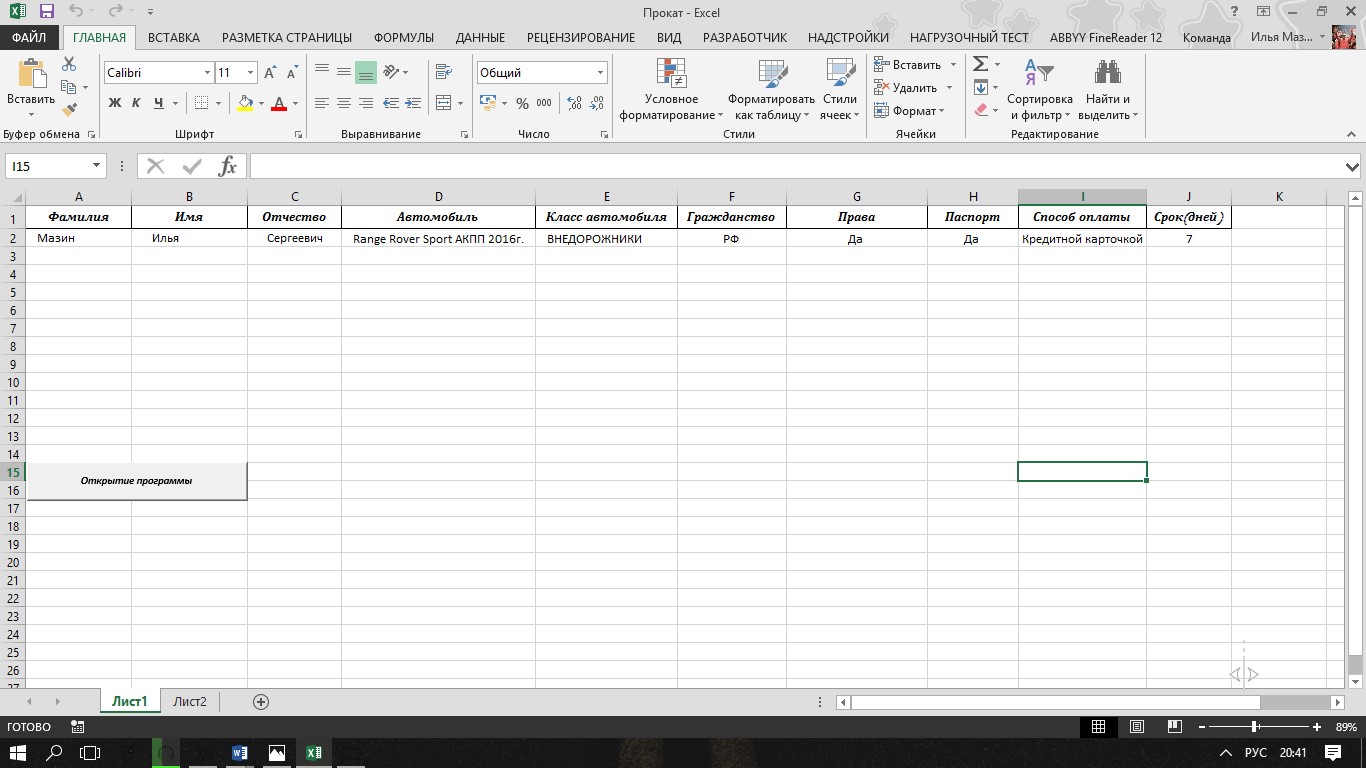The image size is (1366, 768).
Task: Save the workbook from the quick access toolbar
Action: tap(47, 12)
